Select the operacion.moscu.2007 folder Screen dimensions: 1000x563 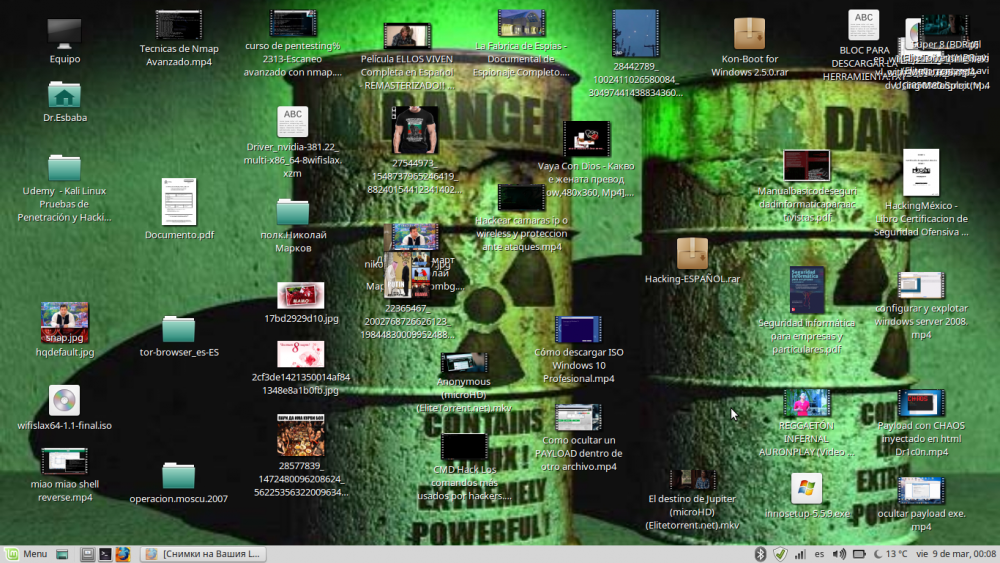coord(179,476)
